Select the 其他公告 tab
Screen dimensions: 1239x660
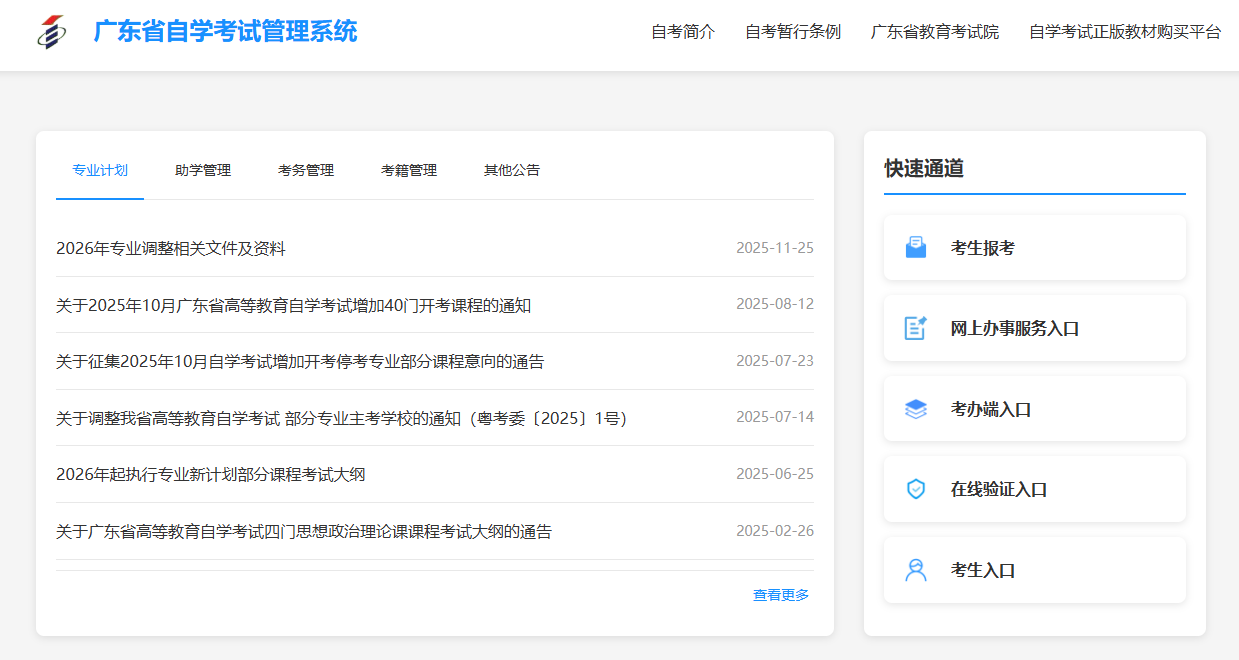click(511, 170)
